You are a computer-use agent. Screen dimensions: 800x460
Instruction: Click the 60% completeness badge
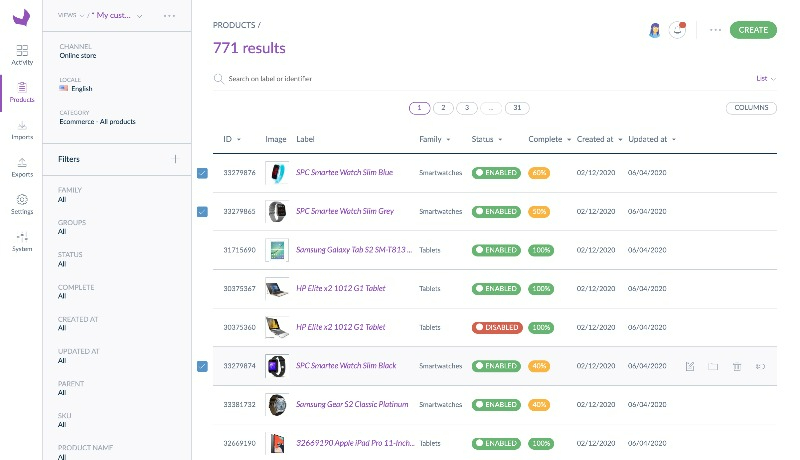539,173
